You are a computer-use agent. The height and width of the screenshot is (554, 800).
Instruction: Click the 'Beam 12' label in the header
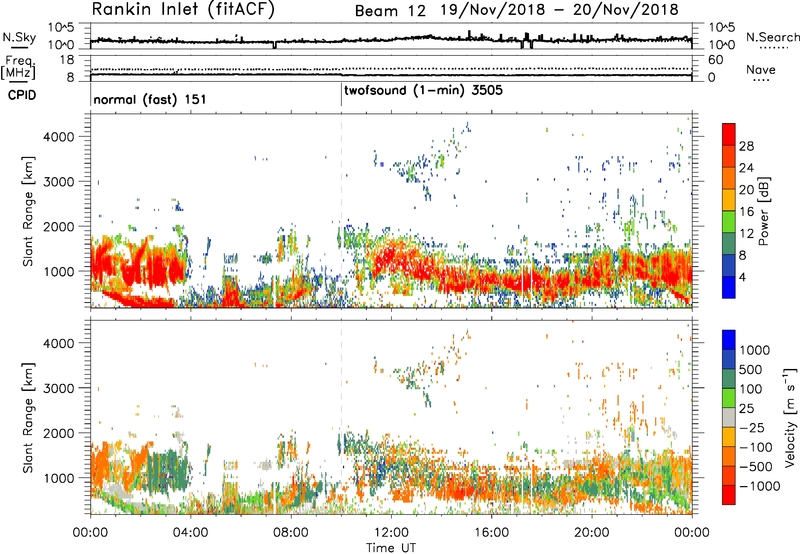[x=390, y=11]
